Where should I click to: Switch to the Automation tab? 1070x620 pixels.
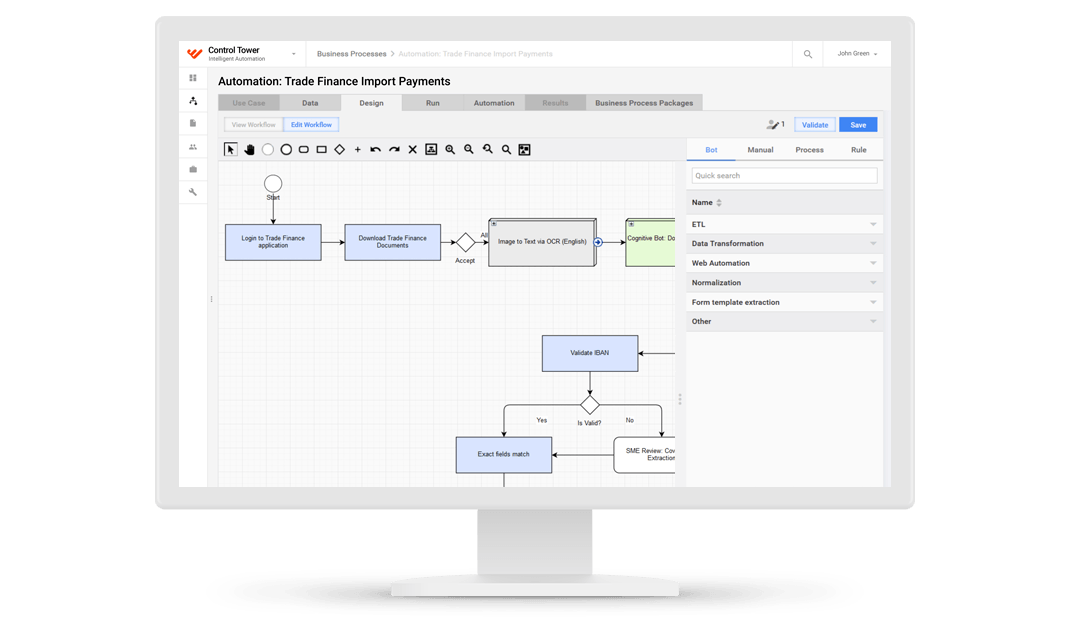[494, 103]
